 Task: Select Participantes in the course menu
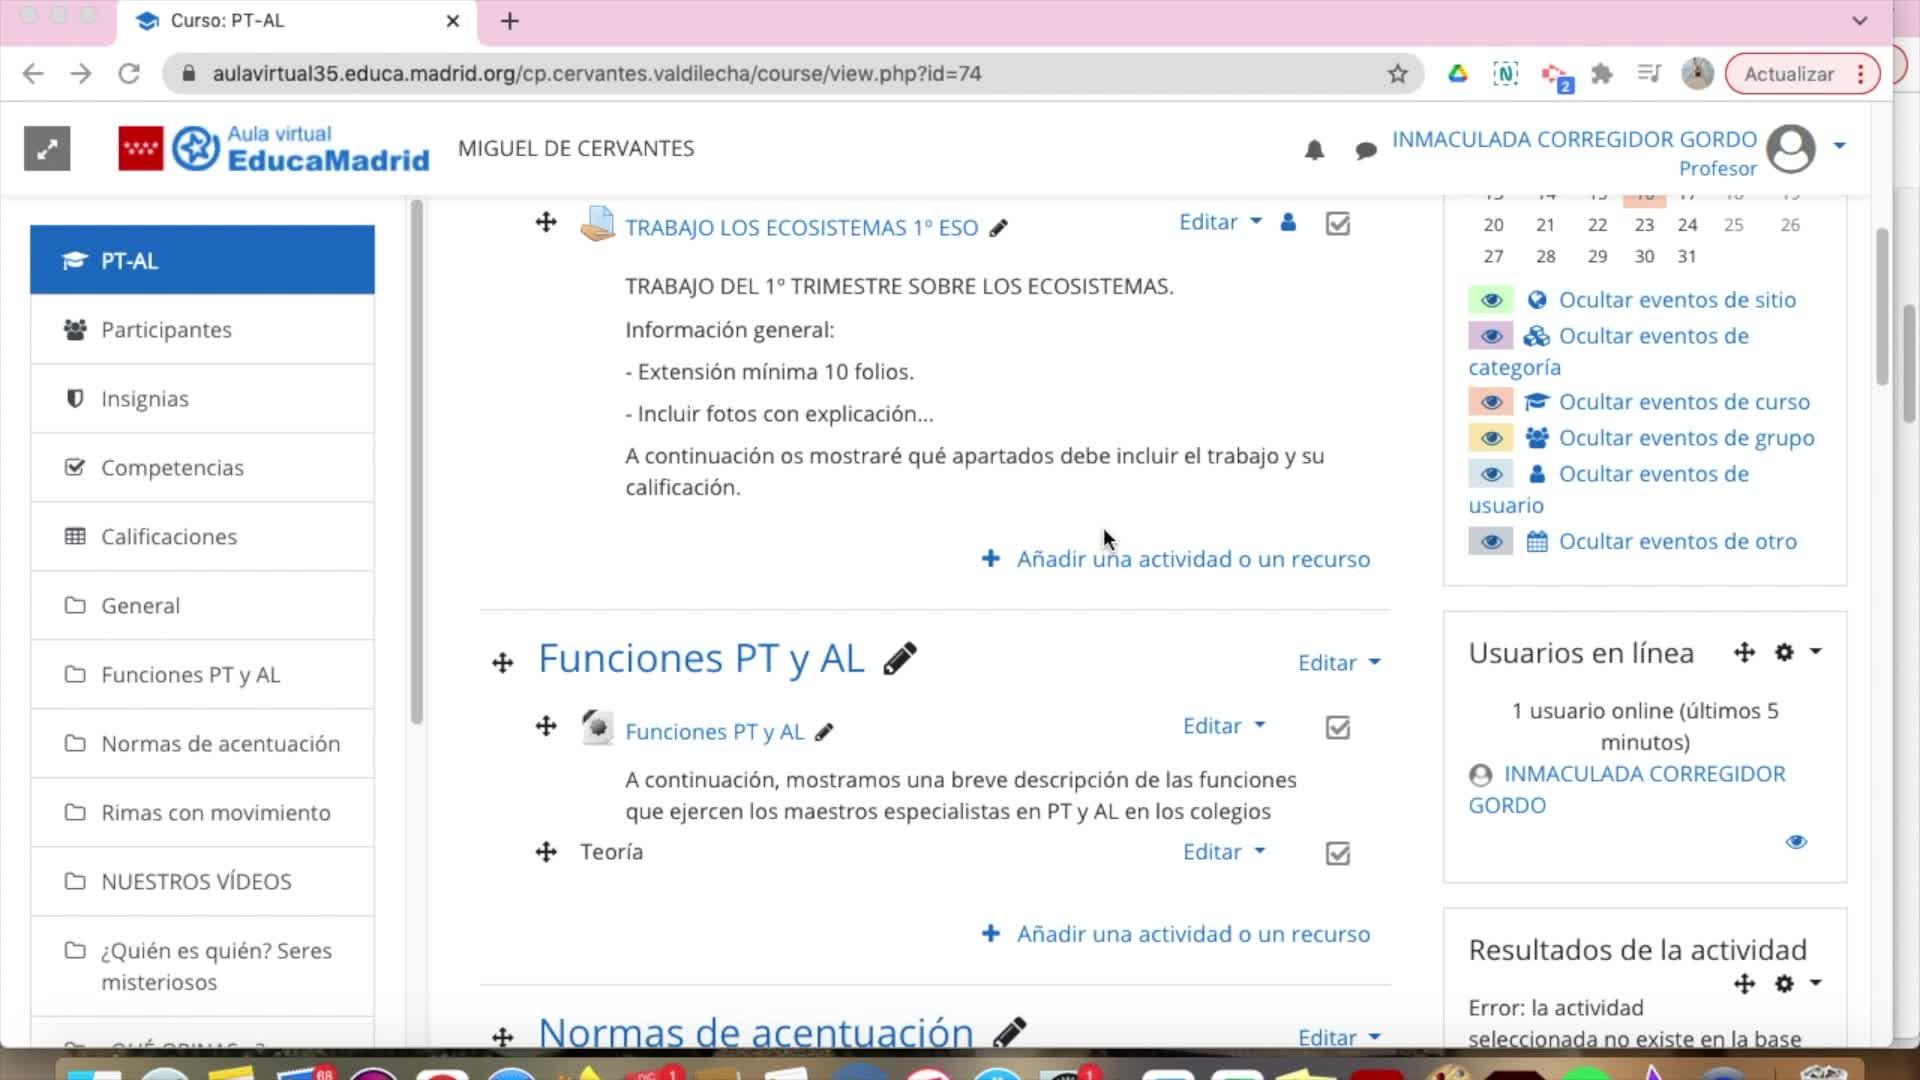(166, 330)
